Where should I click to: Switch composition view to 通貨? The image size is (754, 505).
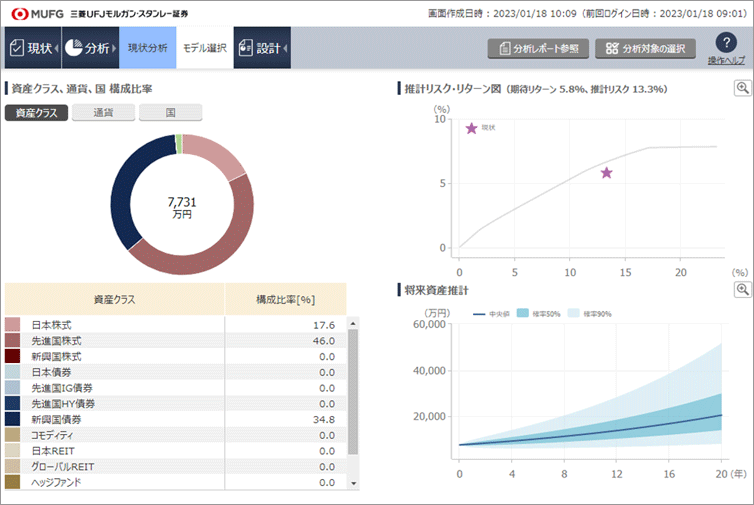[x=104, y=113]
